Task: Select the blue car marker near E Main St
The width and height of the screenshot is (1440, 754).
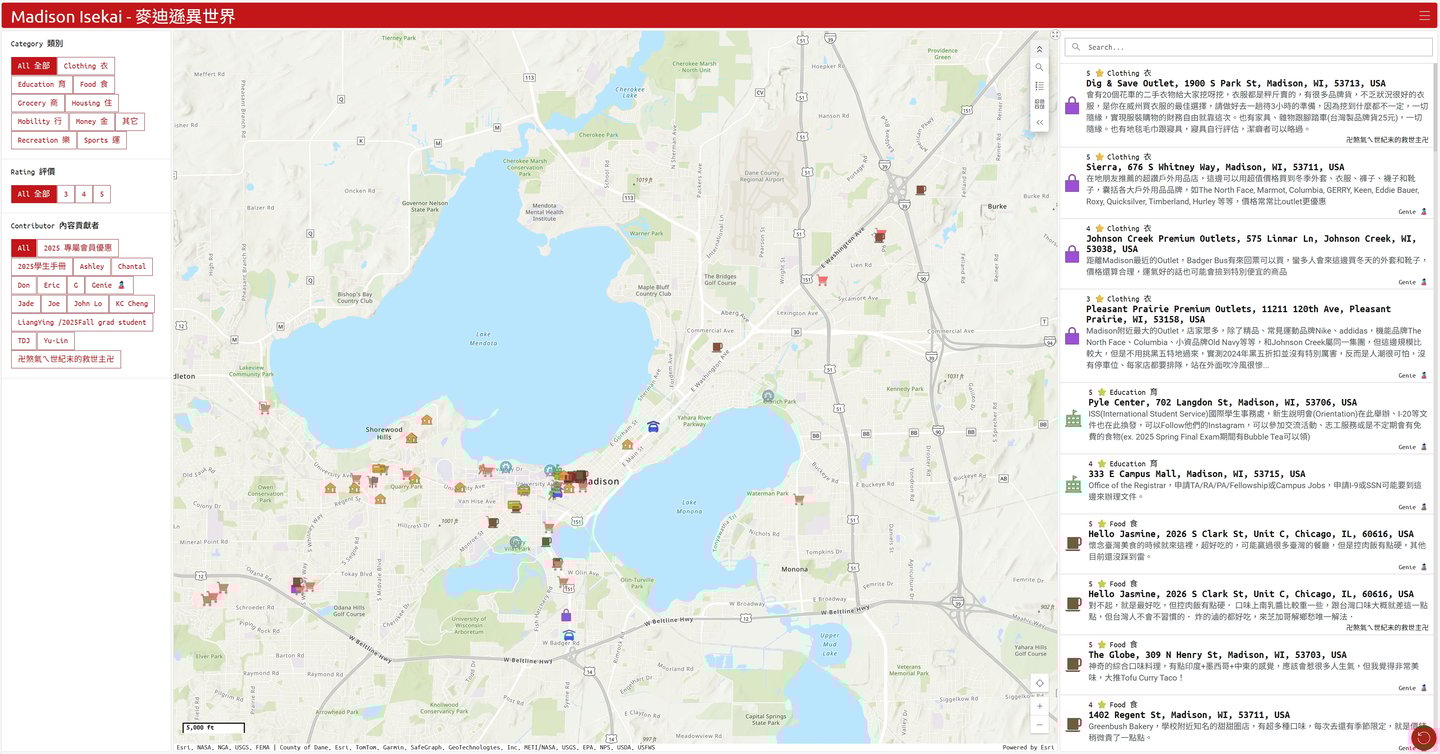Action: (x=653, y=426)
